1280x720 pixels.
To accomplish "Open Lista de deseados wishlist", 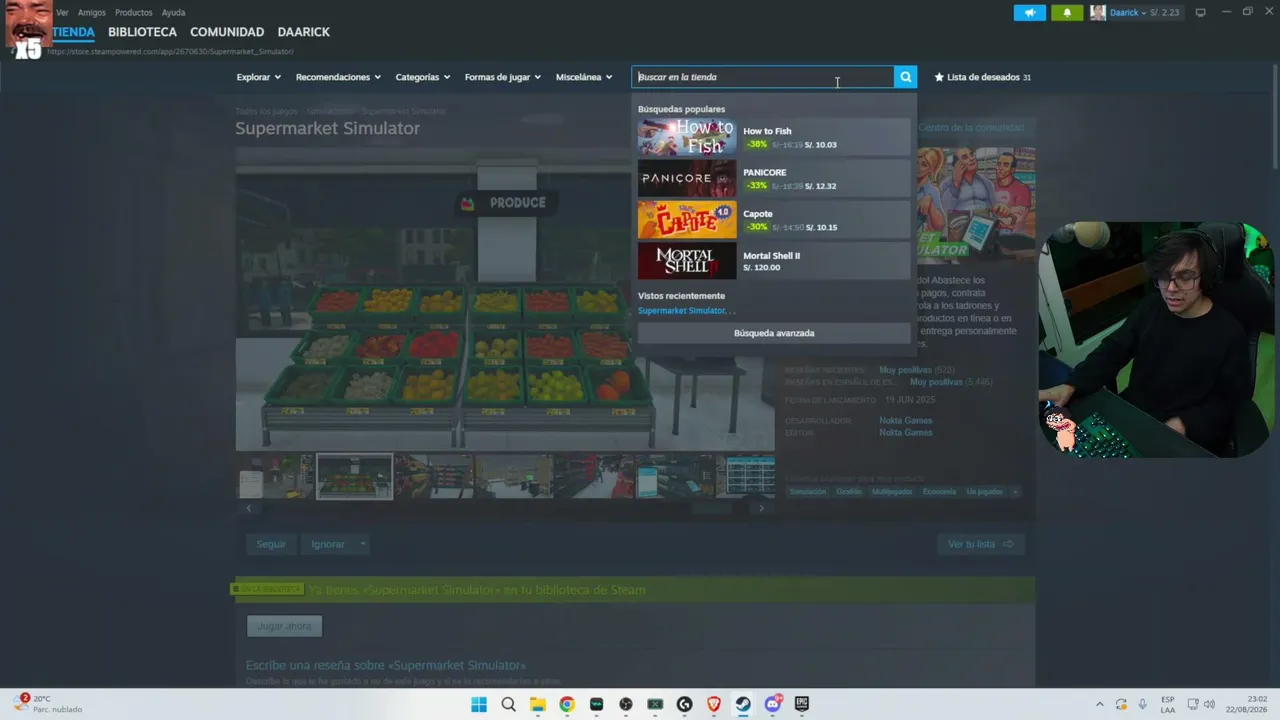I will point(982,77).
